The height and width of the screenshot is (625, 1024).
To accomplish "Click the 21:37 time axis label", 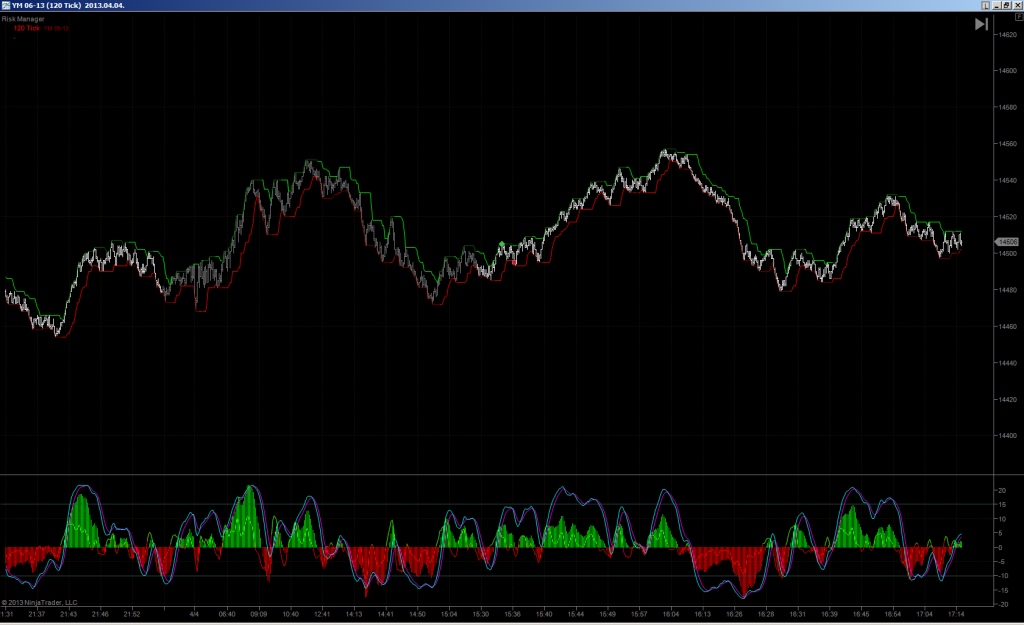I will pos(37,614).
